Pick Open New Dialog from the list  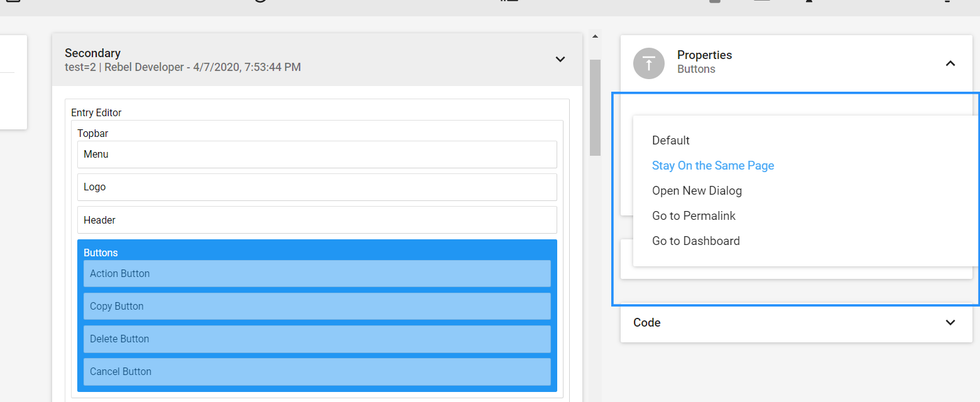coord(697,191)
